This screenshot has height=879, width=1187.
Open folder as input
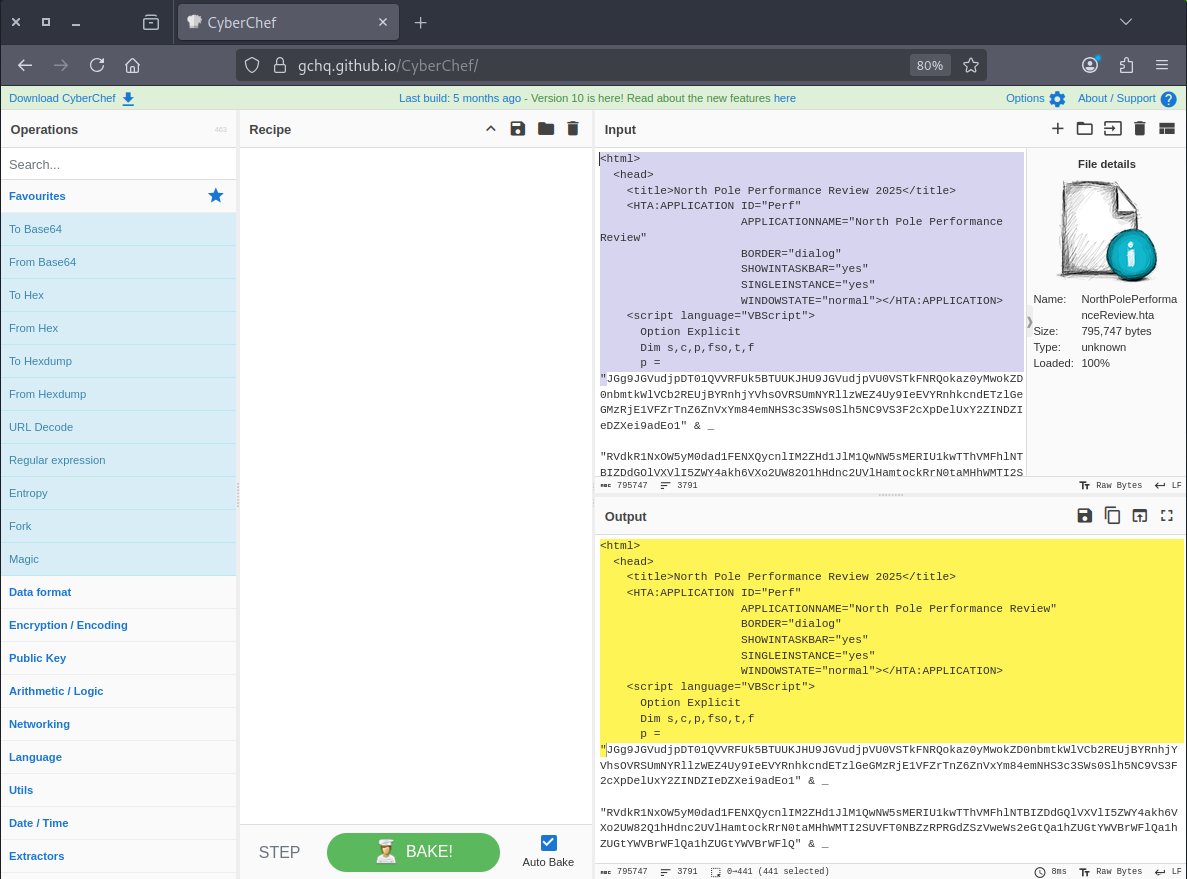point(1084,128)
